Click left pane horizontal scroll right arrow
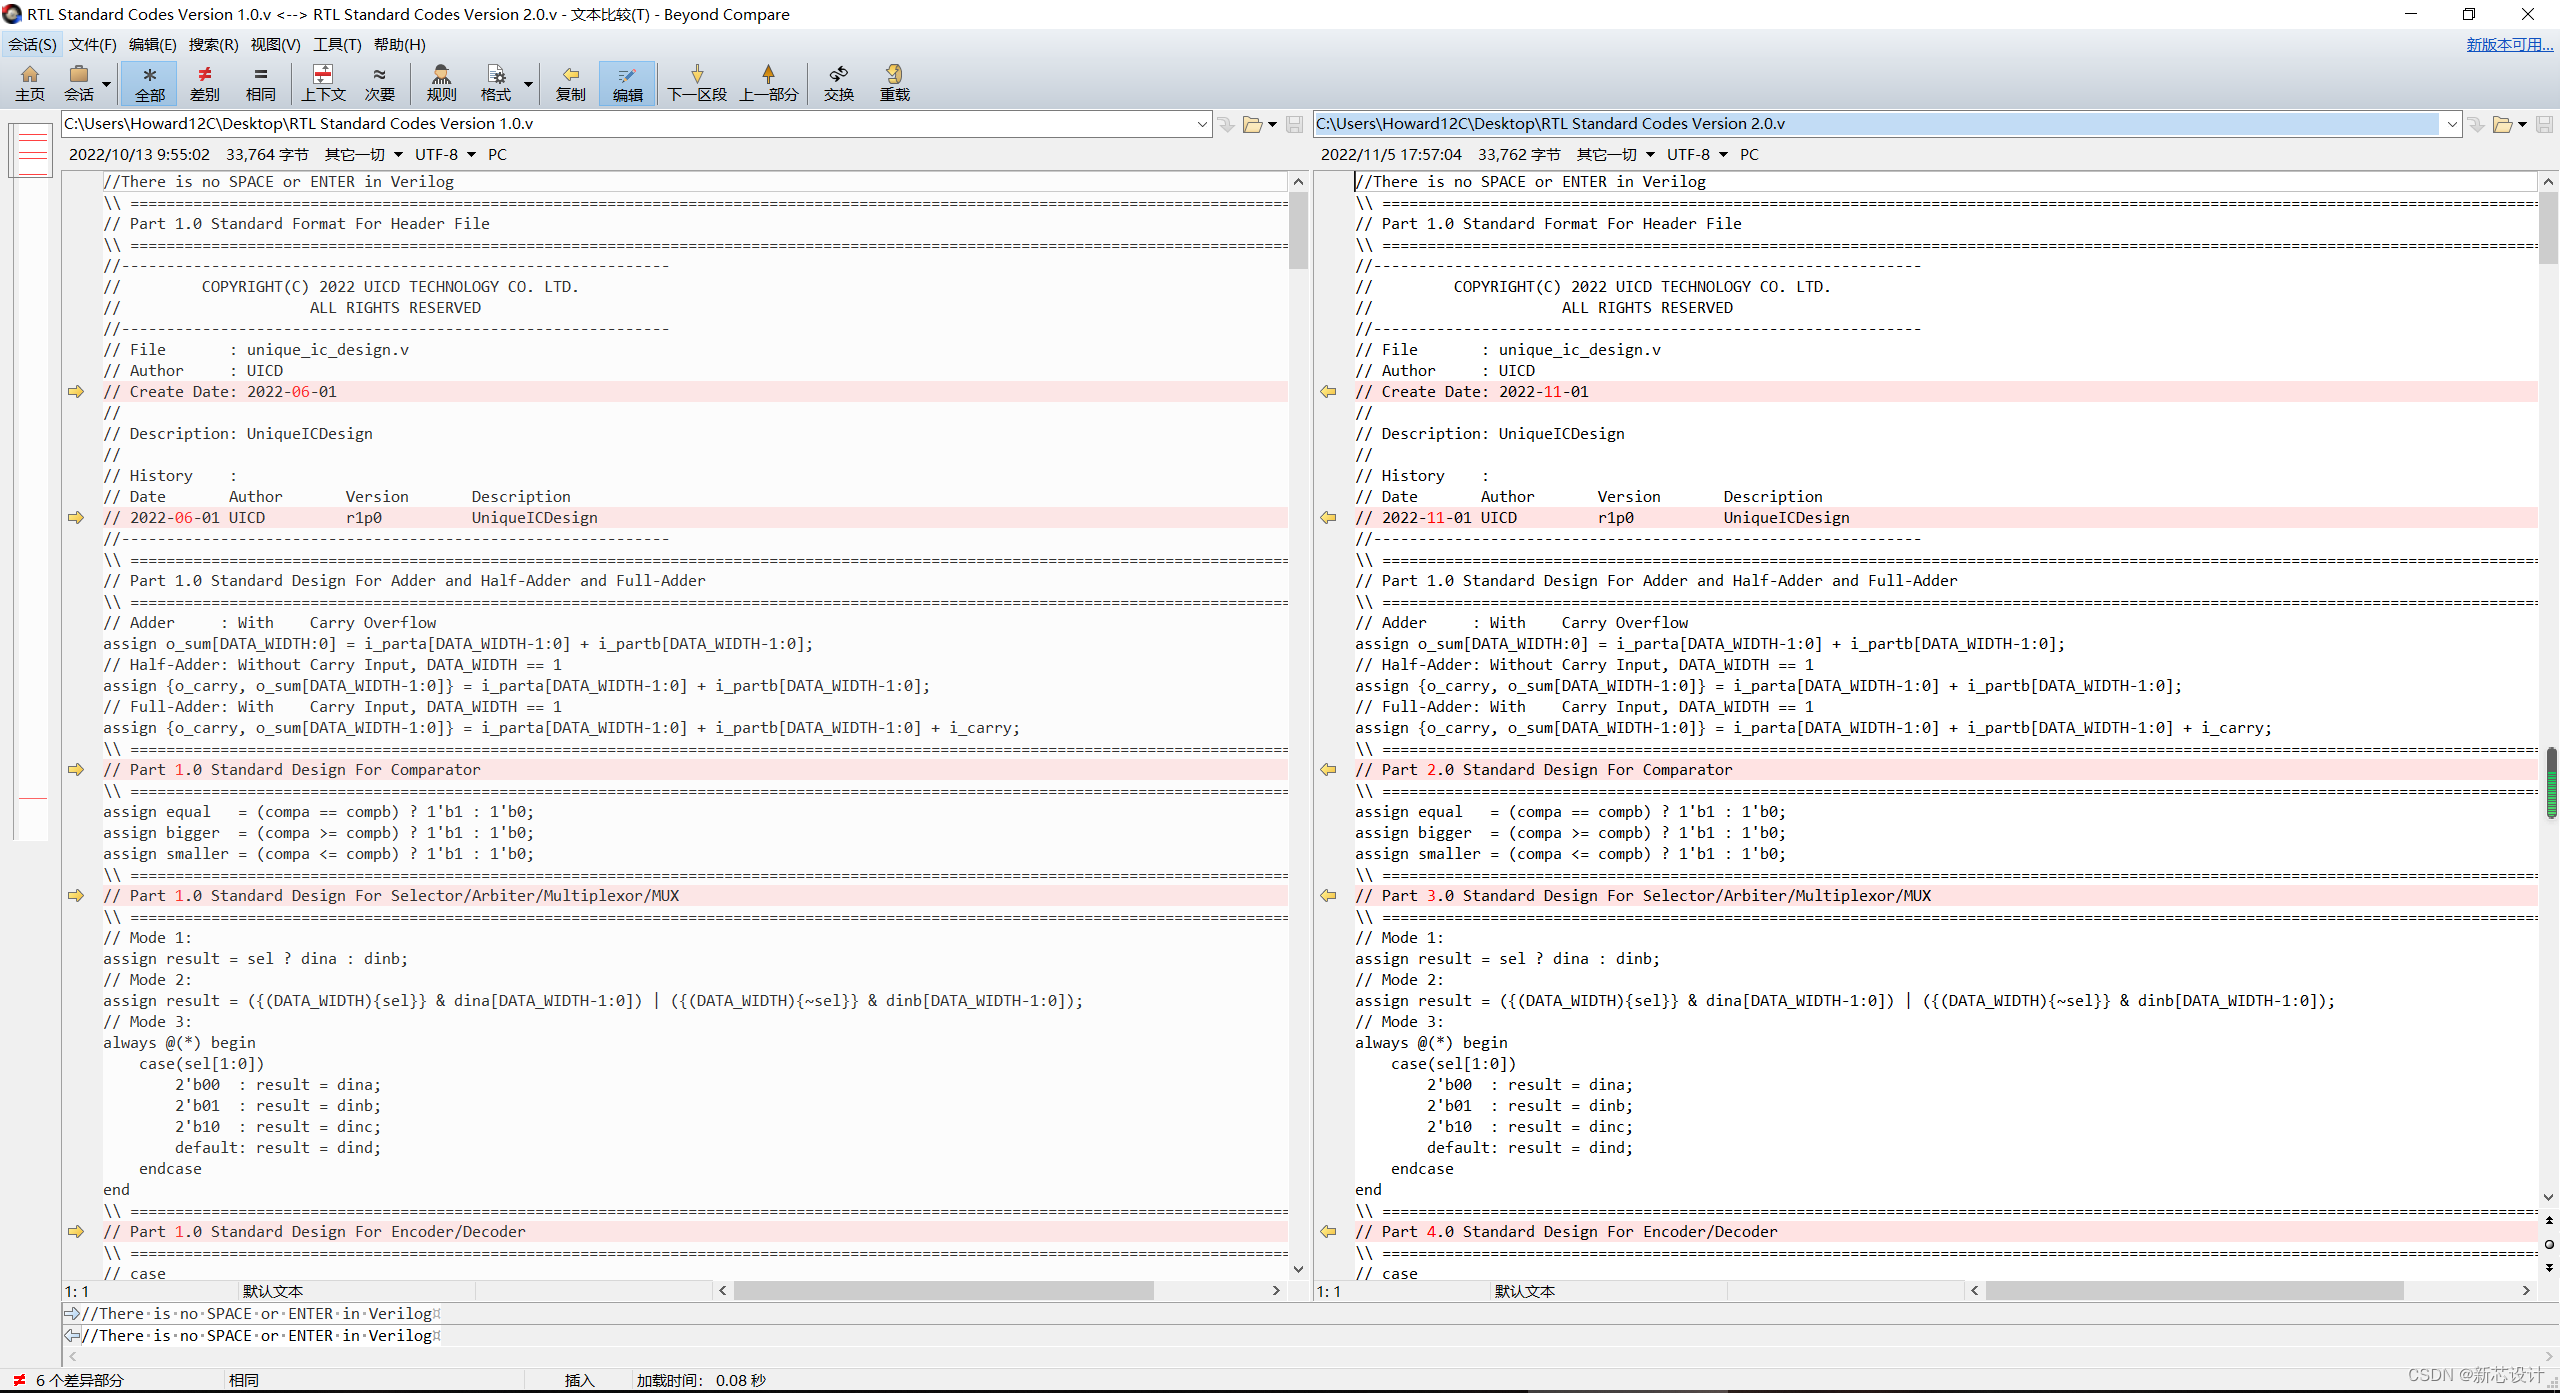This screenshot has height=1393, width=2560. pos(1276,1291)
